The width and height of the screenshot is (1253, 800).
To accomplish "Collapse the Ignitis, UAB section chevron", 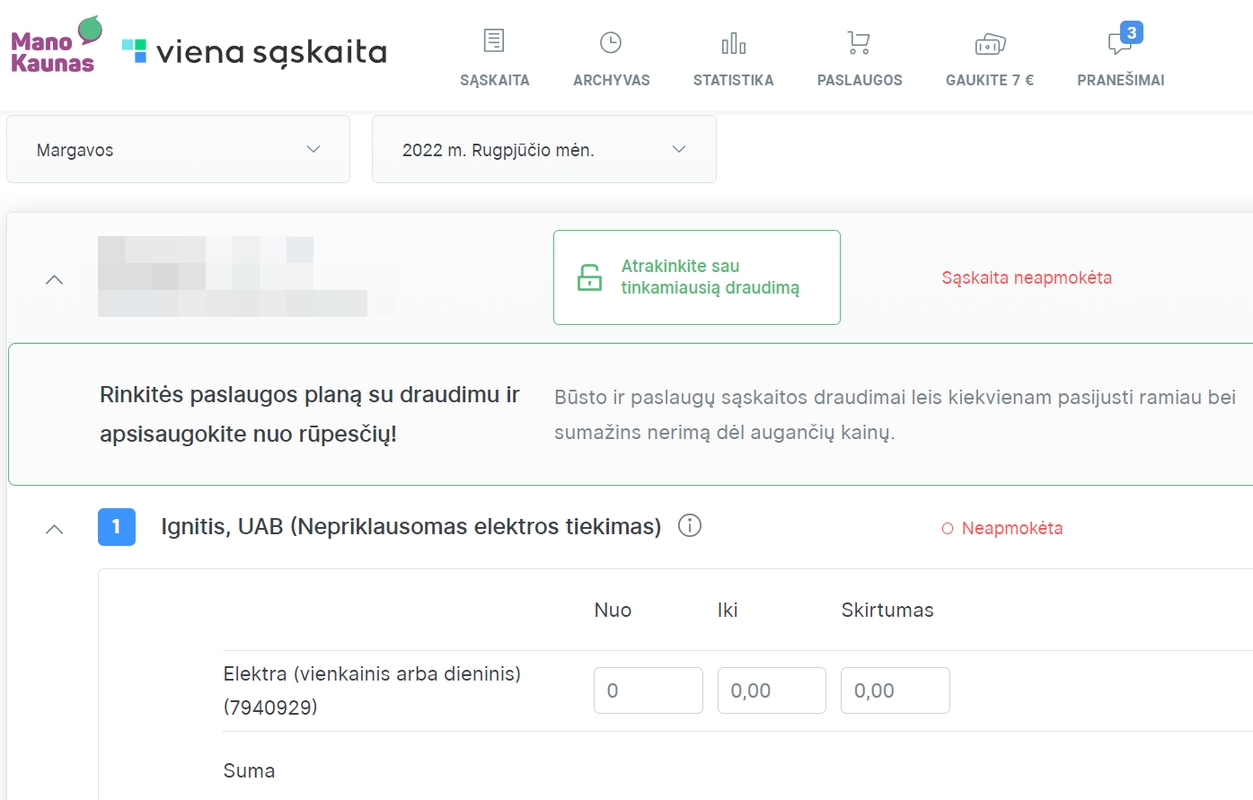I will tap(55, 528).
